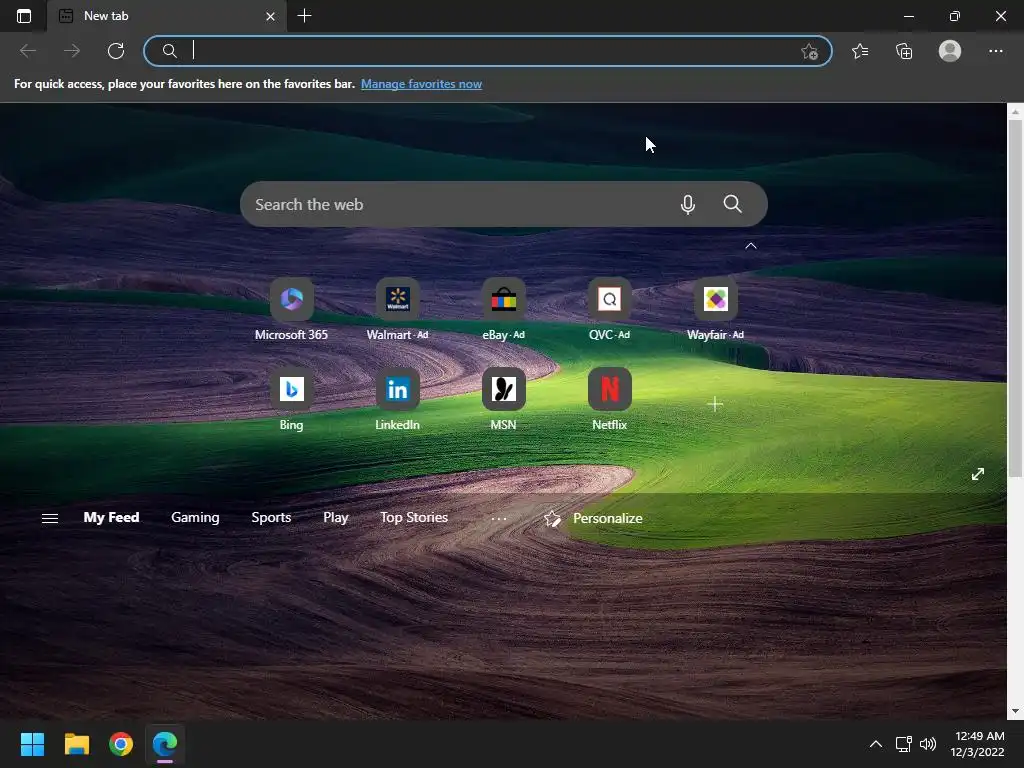Screen dimensions: 1024x768
Task: Open the Microsoft 365 quick link
Action: pos(291,310)
